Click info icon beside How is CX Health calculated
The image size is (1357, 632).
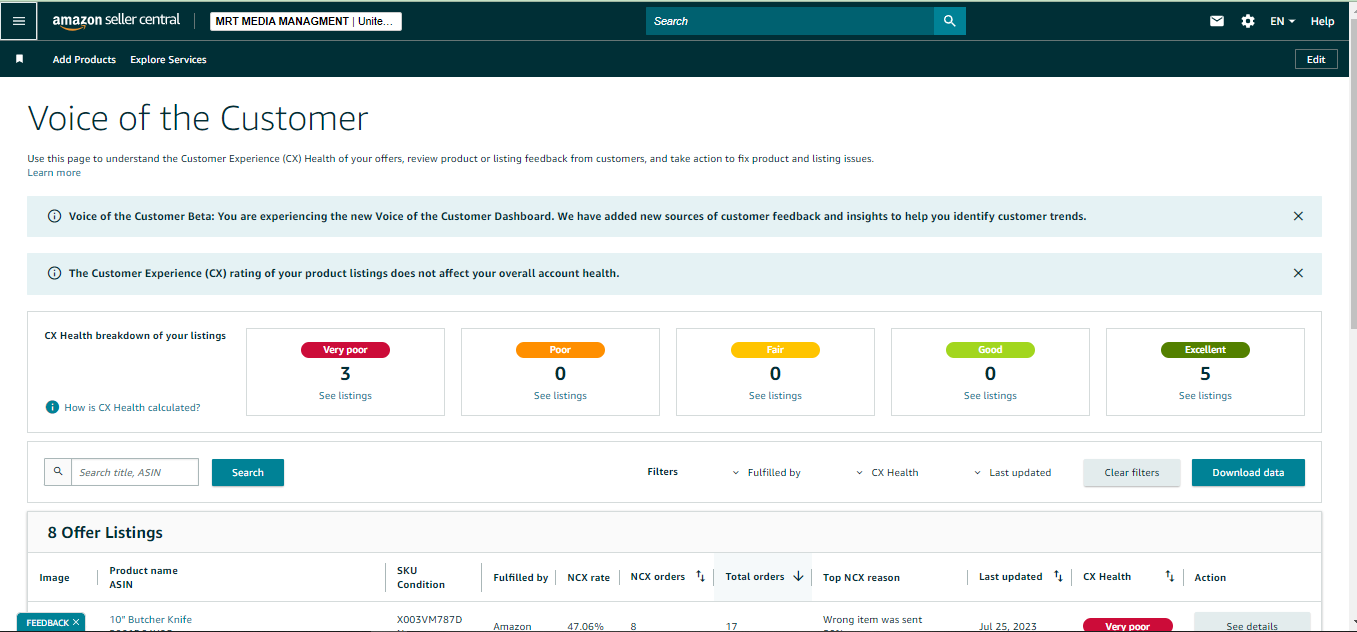[x=52, y=407]
